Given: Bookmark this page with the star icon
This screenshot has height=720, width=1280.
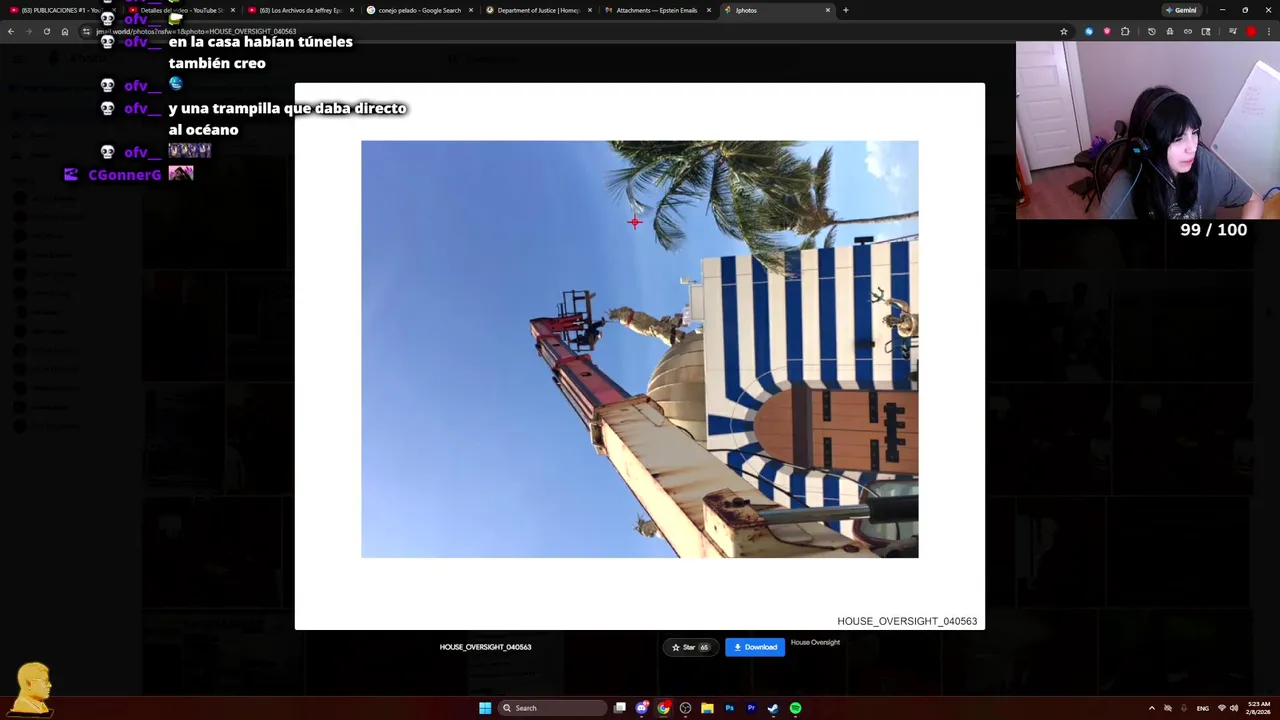Looking at the screenshot, I should 1064,31.
